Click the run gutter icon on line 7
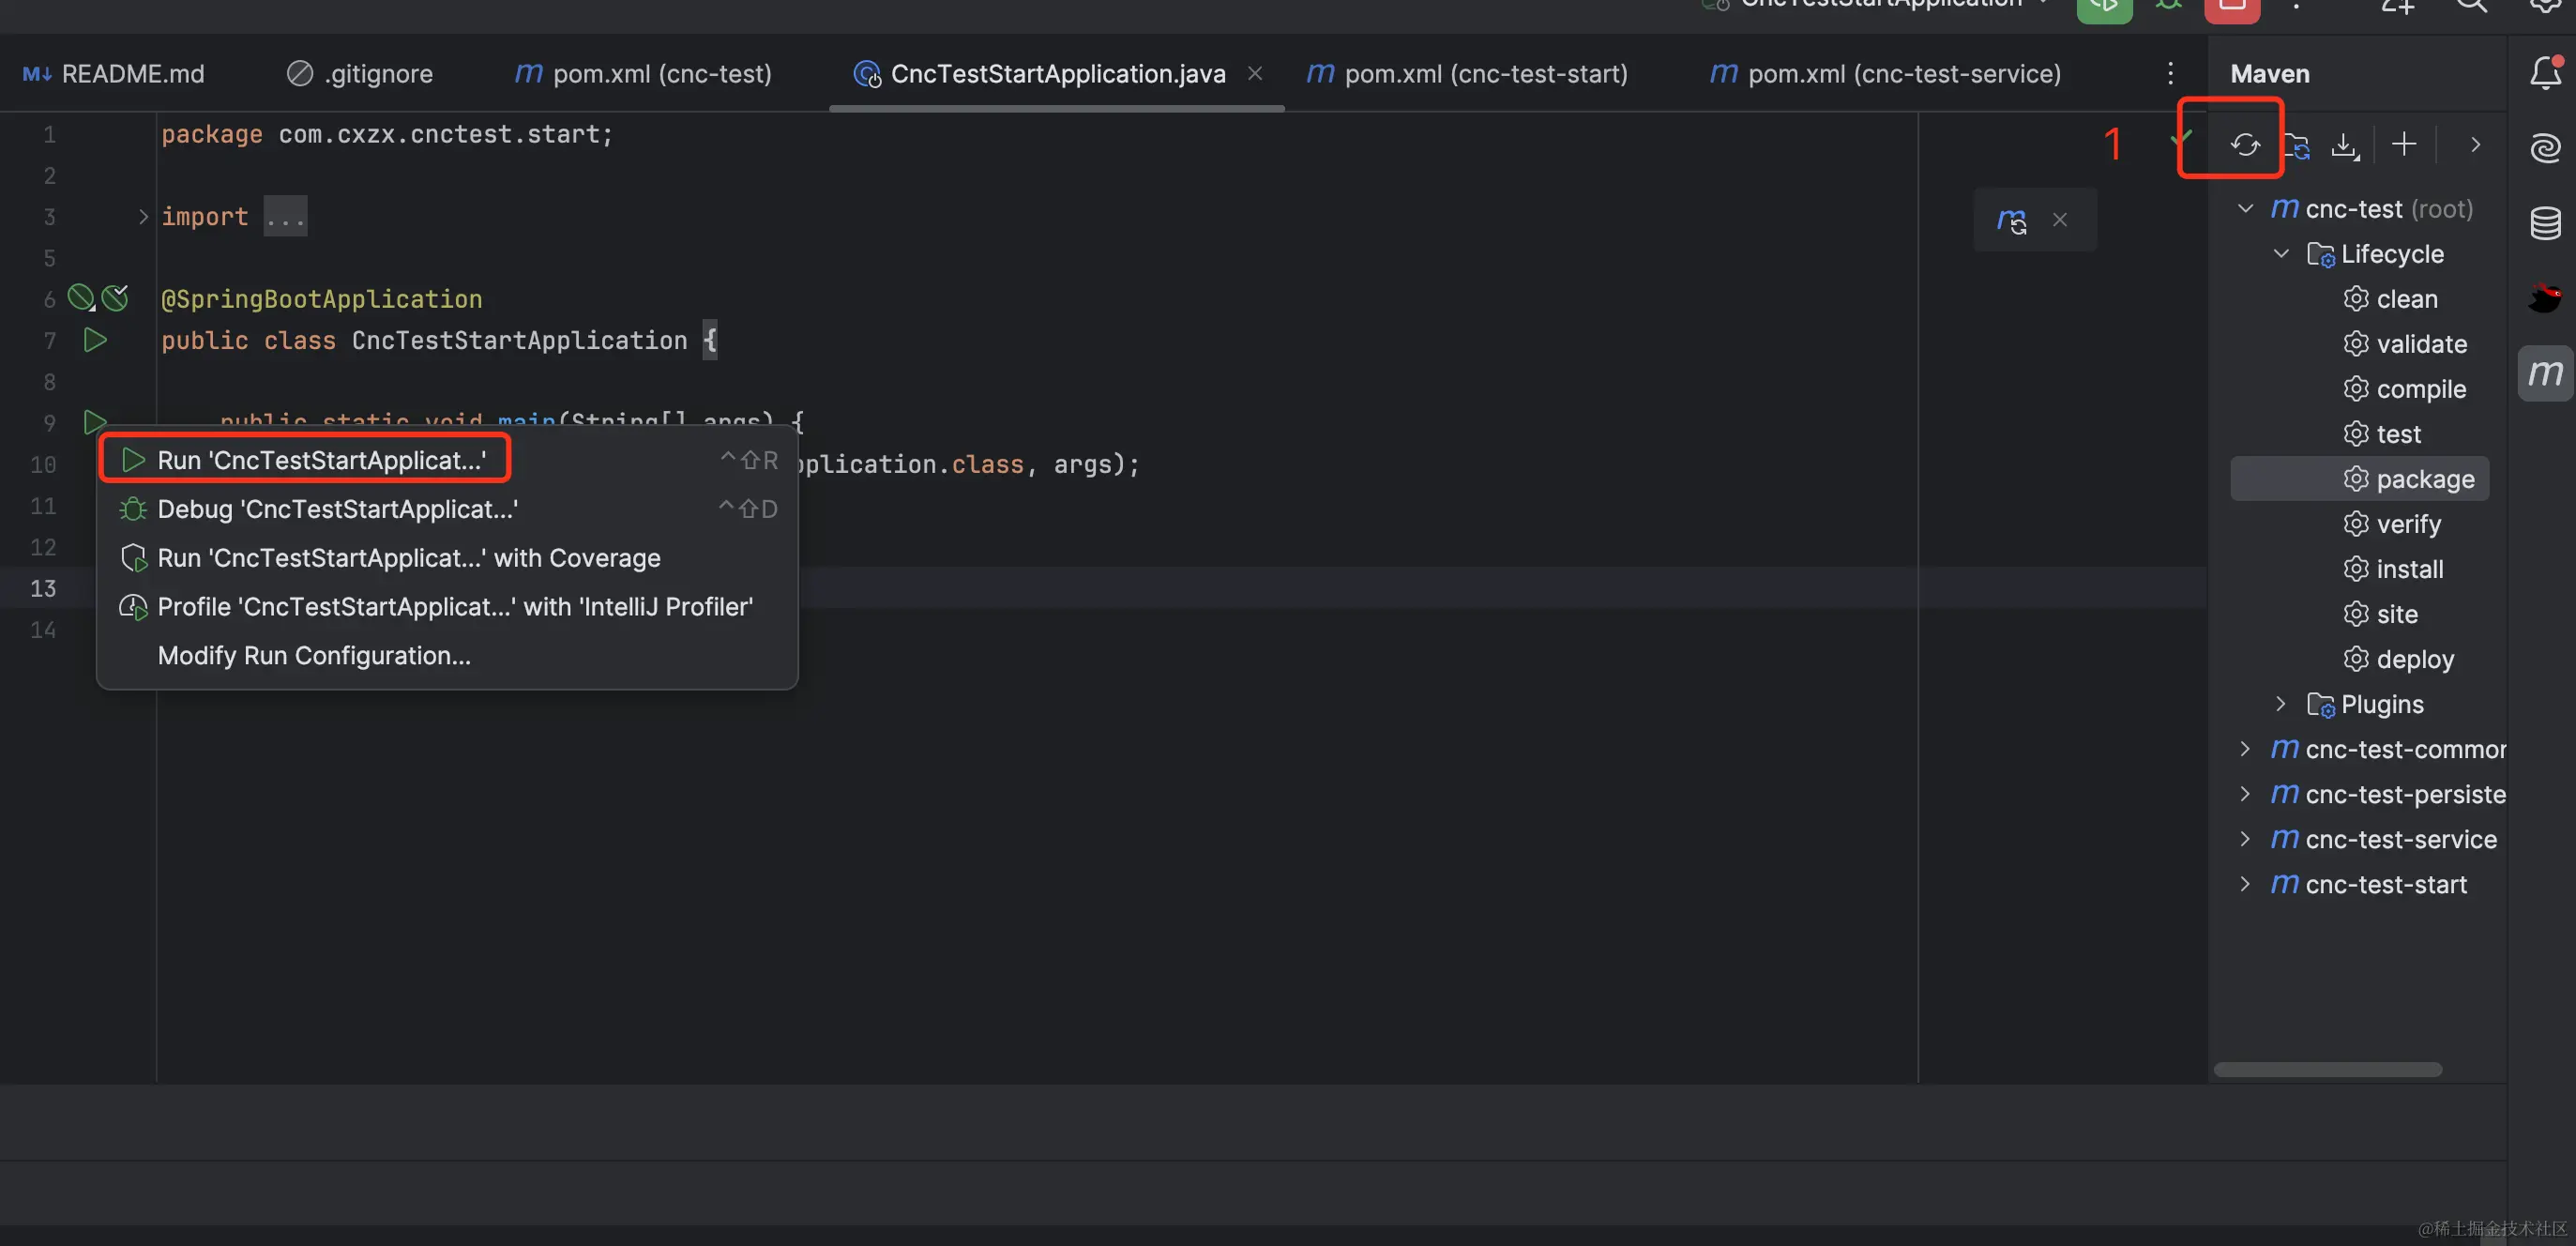The image size is (2576, 1246). pyautogui.click(x=95, y=340)
